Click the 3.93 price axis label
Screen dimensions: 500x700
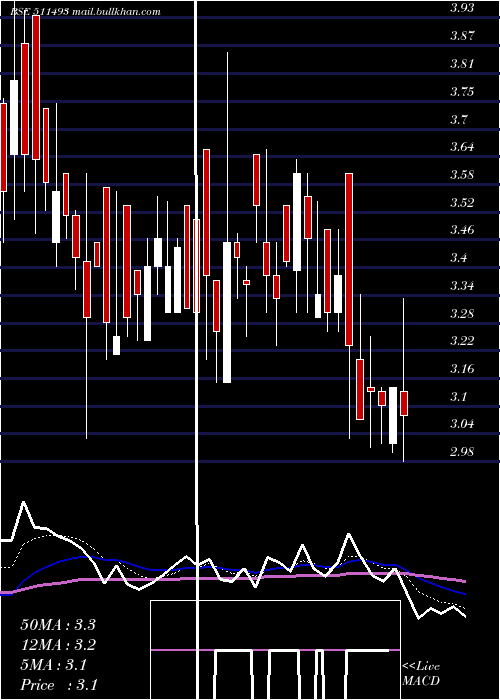[462, 8]
